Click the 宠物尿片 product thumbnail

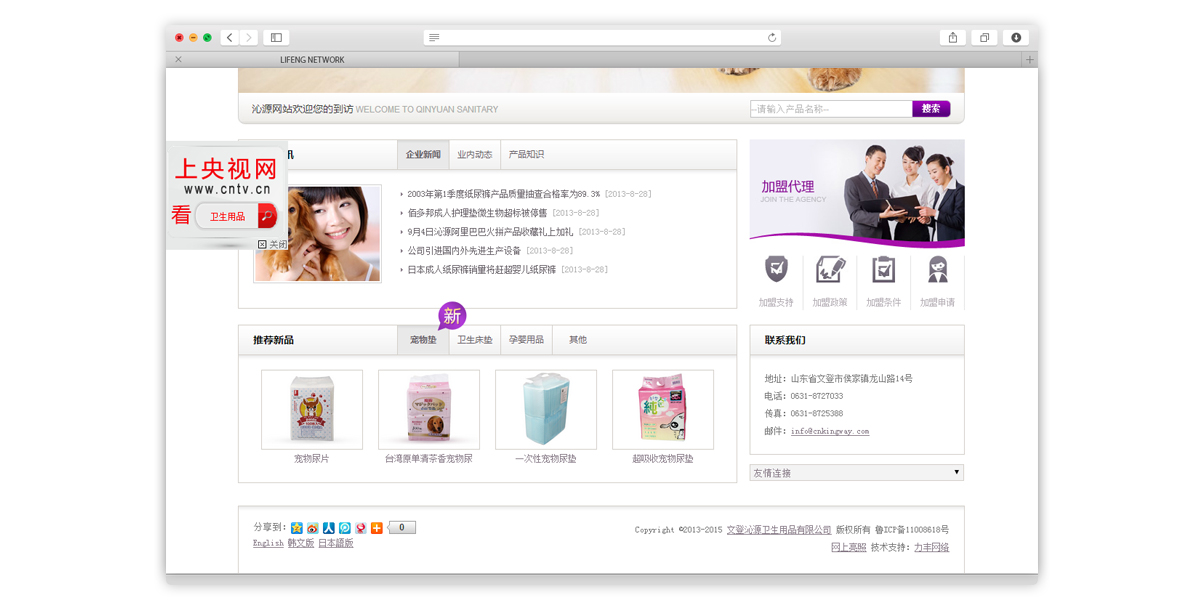(312, 410)
